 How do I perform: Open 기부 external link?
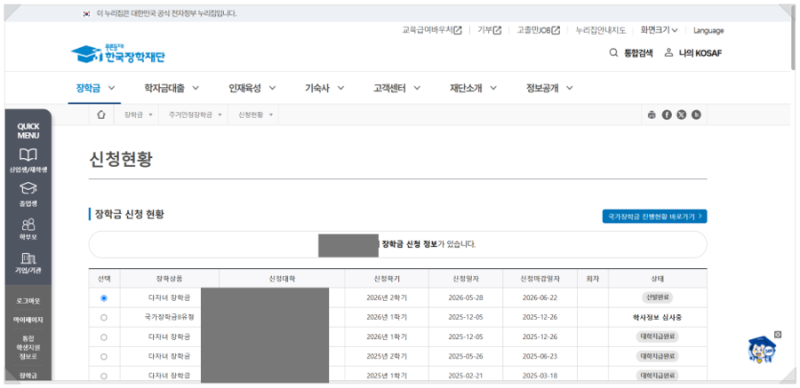point(489,30)
